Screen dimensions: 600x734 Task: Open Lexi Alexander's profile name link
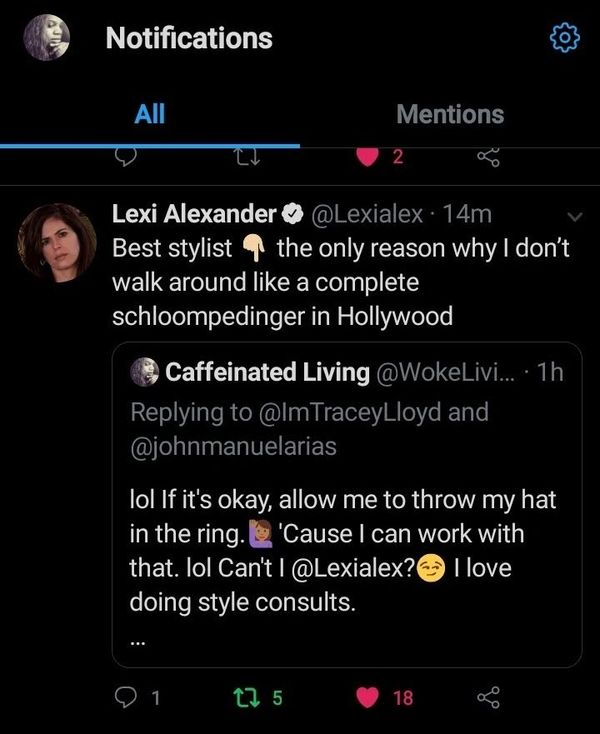pyautogui.click(x=194, y=214)
